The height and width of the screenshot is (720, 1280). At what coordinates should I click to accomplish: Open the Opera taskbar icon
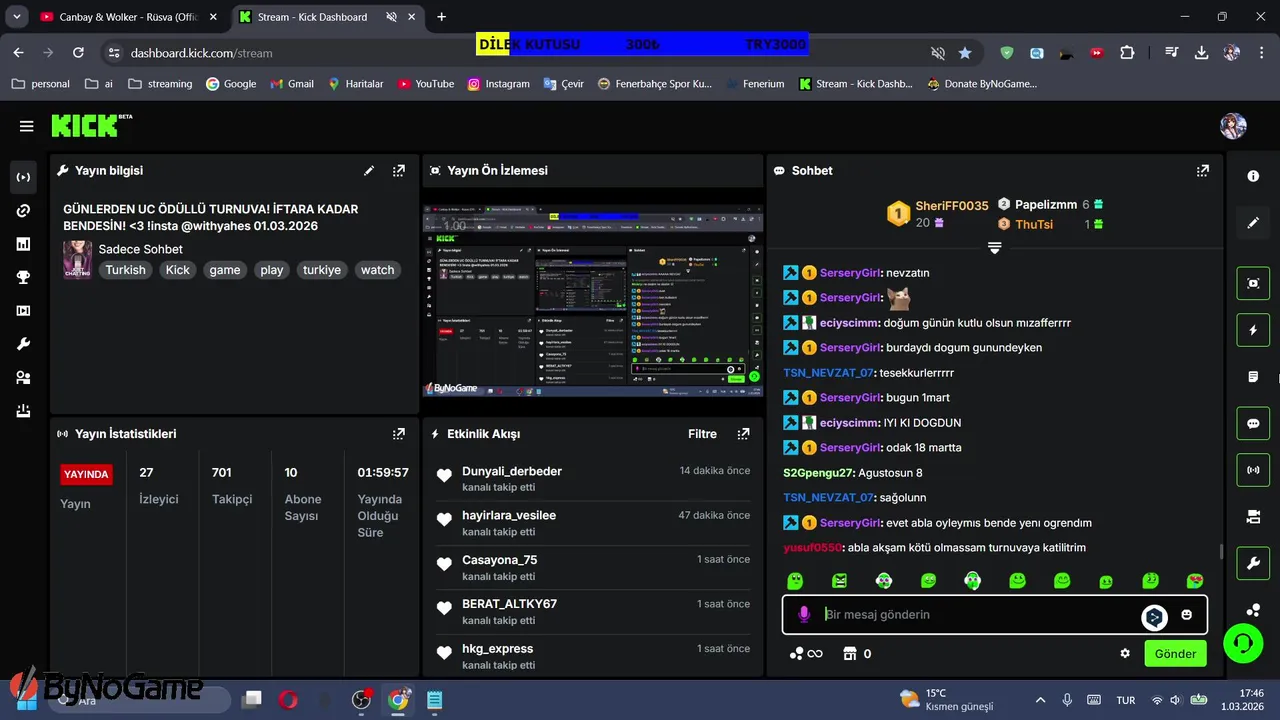[288, 700]
